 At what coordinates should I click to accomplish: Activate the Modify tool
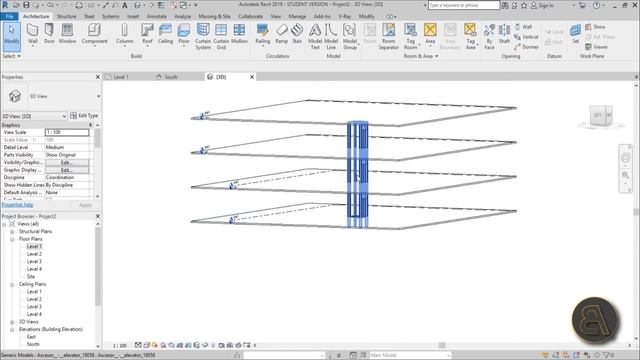tap(11, 36)
